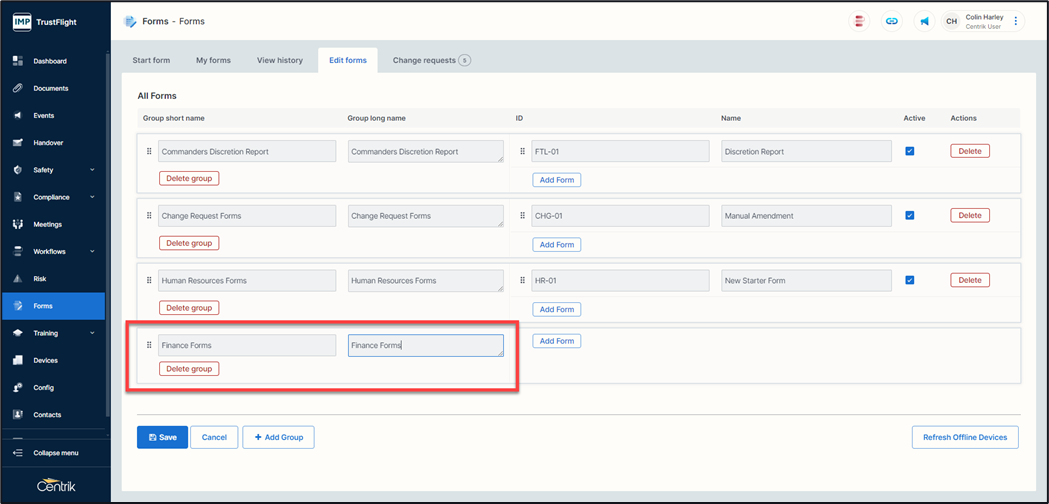Click the Refresh Offline Devices button
1049x504 pixels.
click(964, 437)
